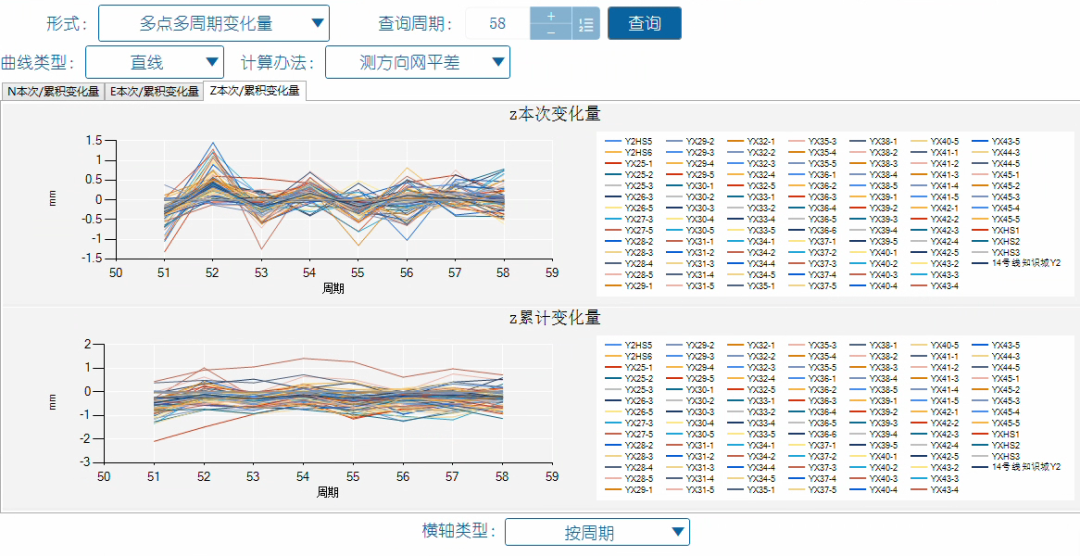Expand the 横轴类型 dropdown set to 按周期
The width and height of the screenshot is (1080, 556).
597,532
